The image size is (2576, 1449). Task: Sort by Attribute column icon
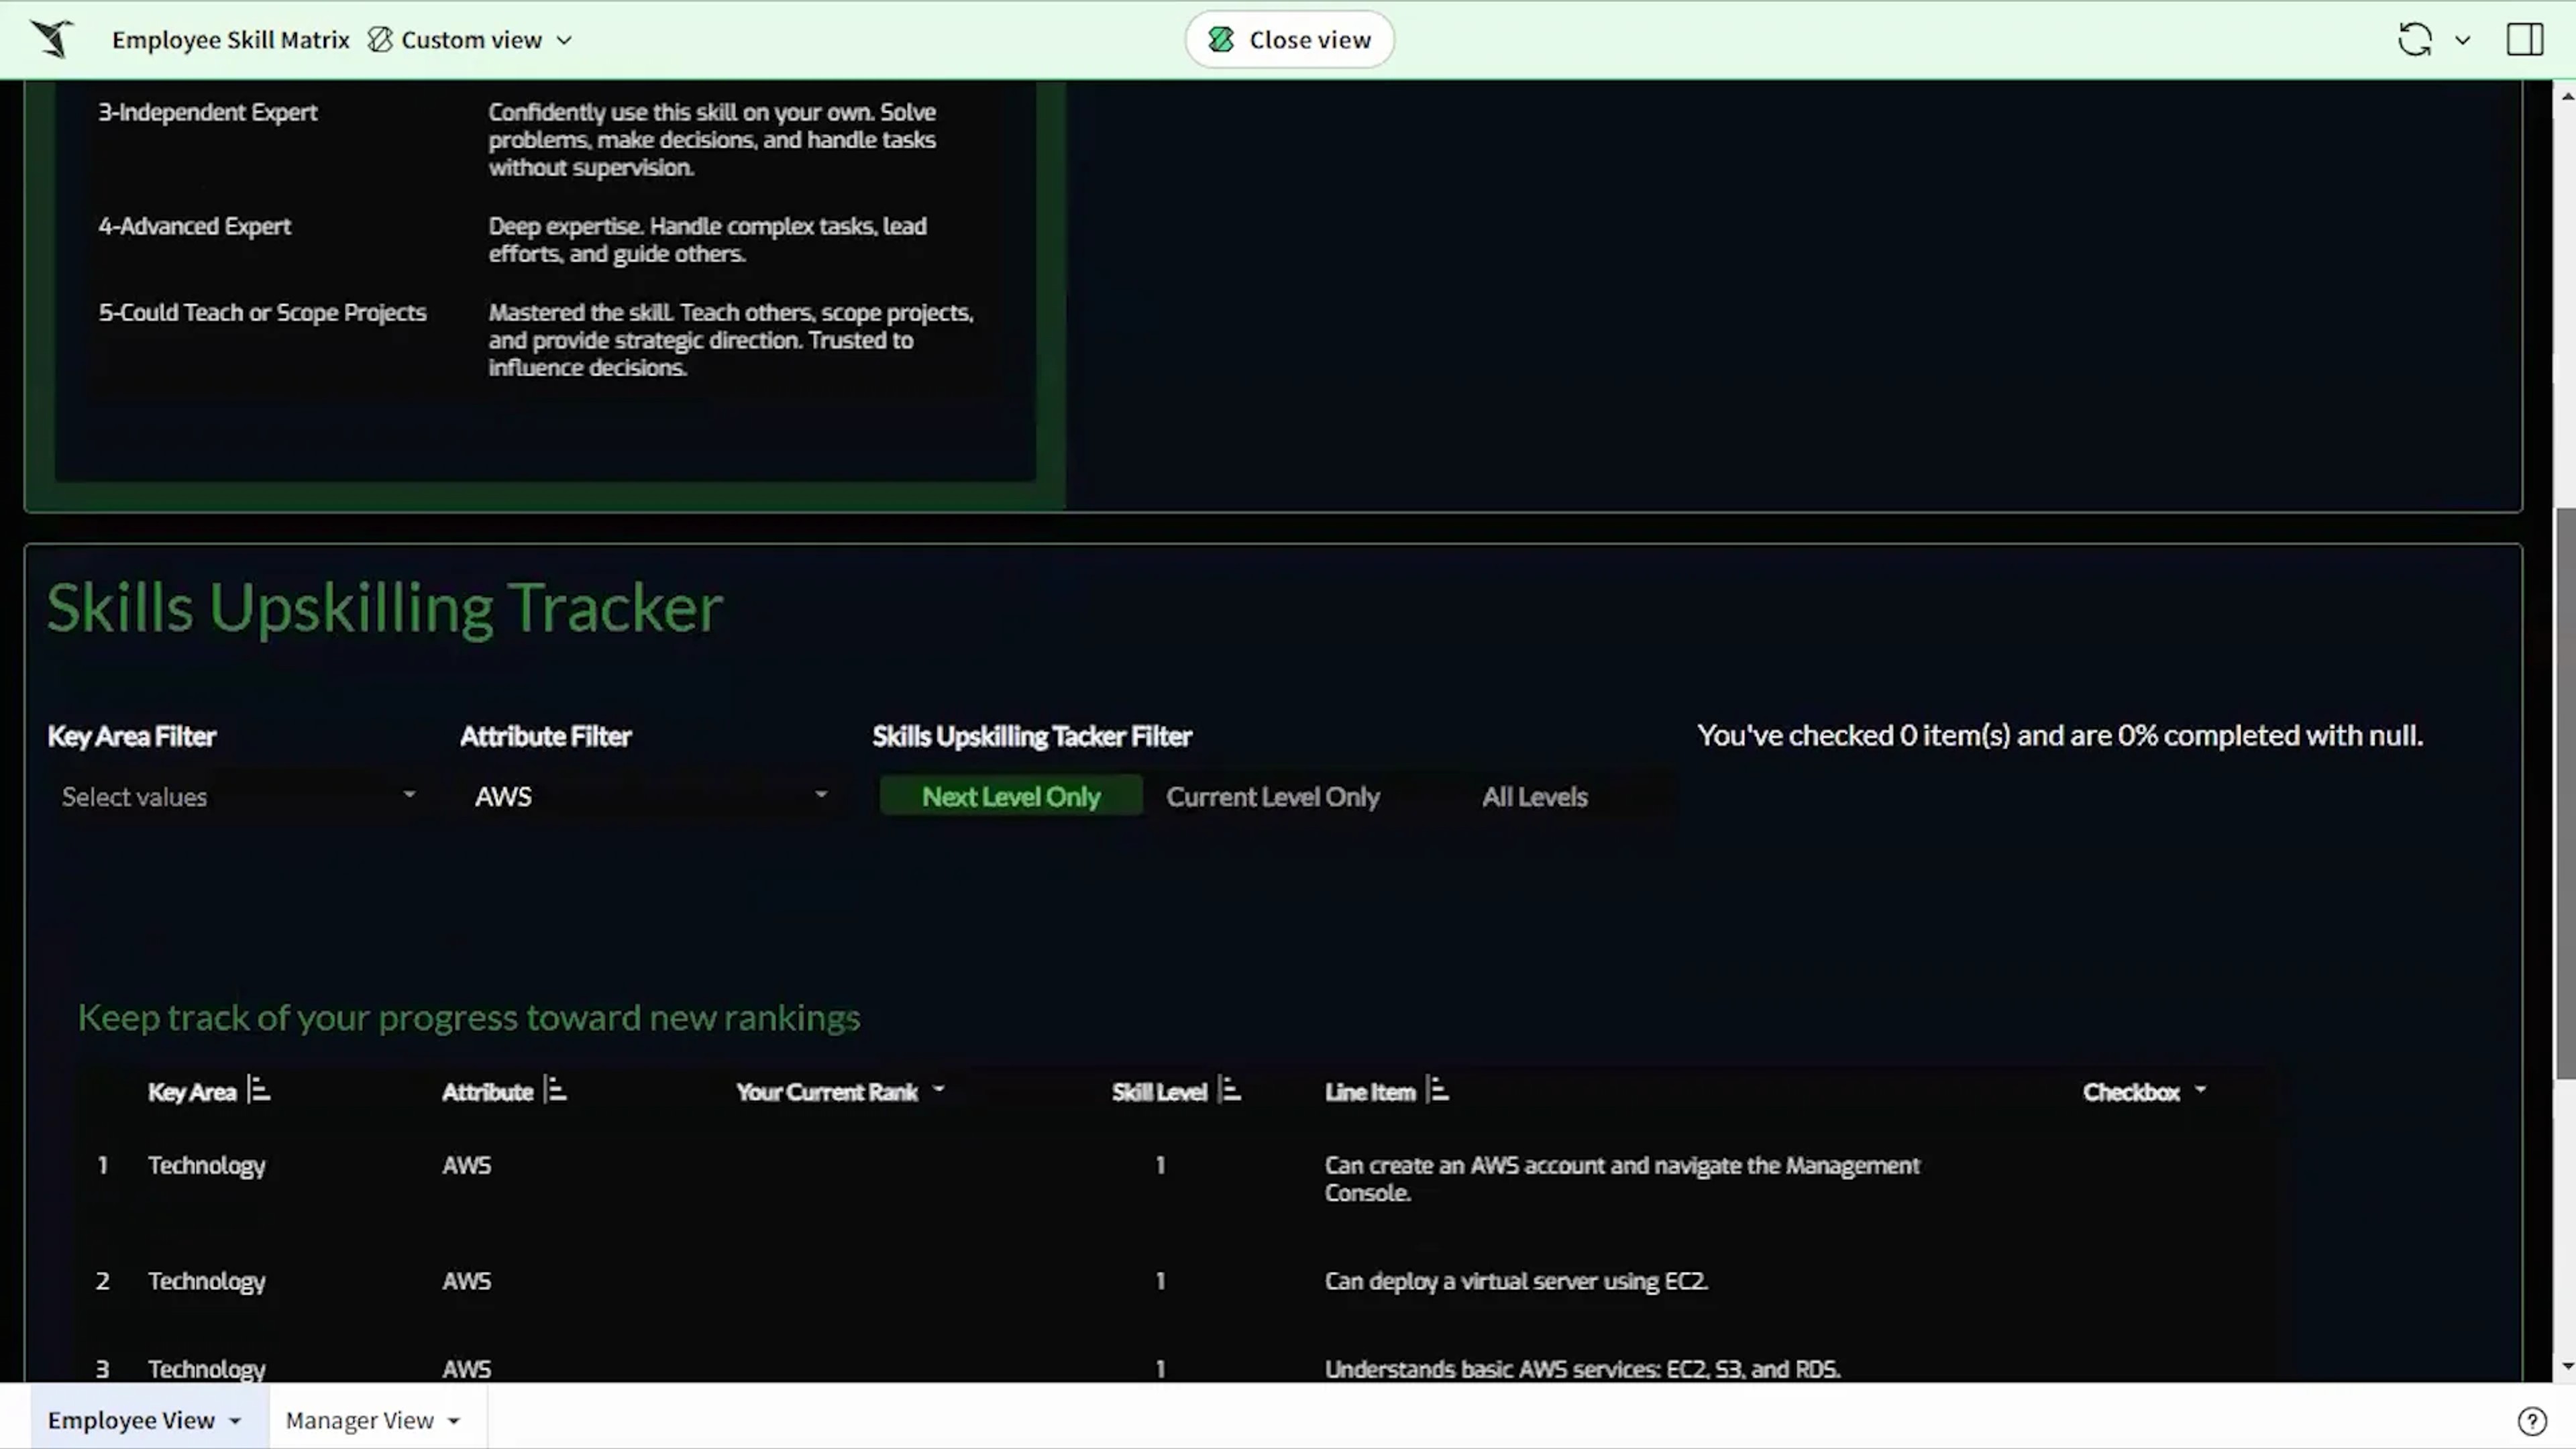(x=556, y=1090)
